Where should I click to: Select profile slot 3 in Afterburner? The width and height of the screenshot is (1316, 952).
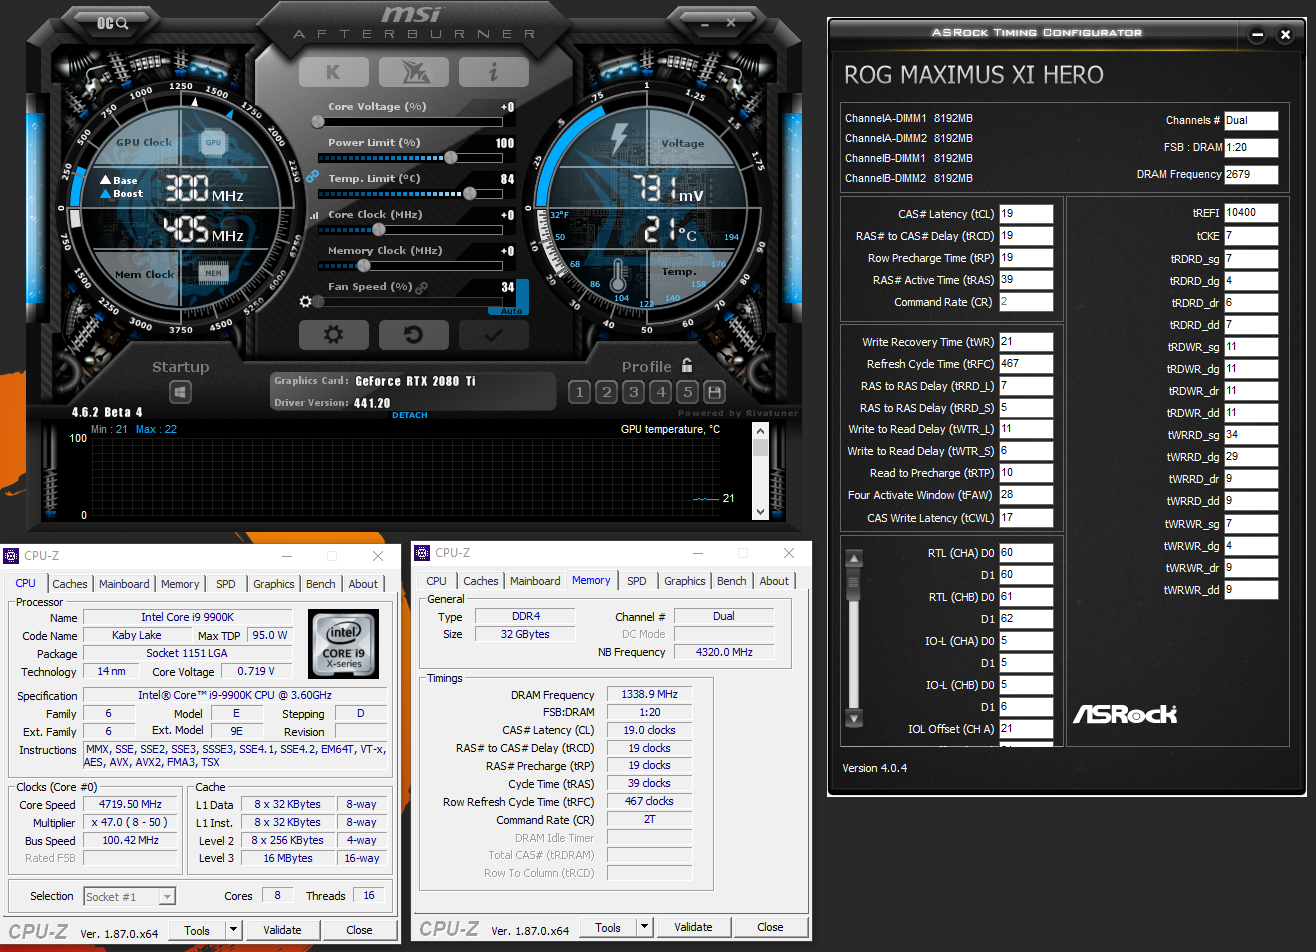click(x=633, y=392)
